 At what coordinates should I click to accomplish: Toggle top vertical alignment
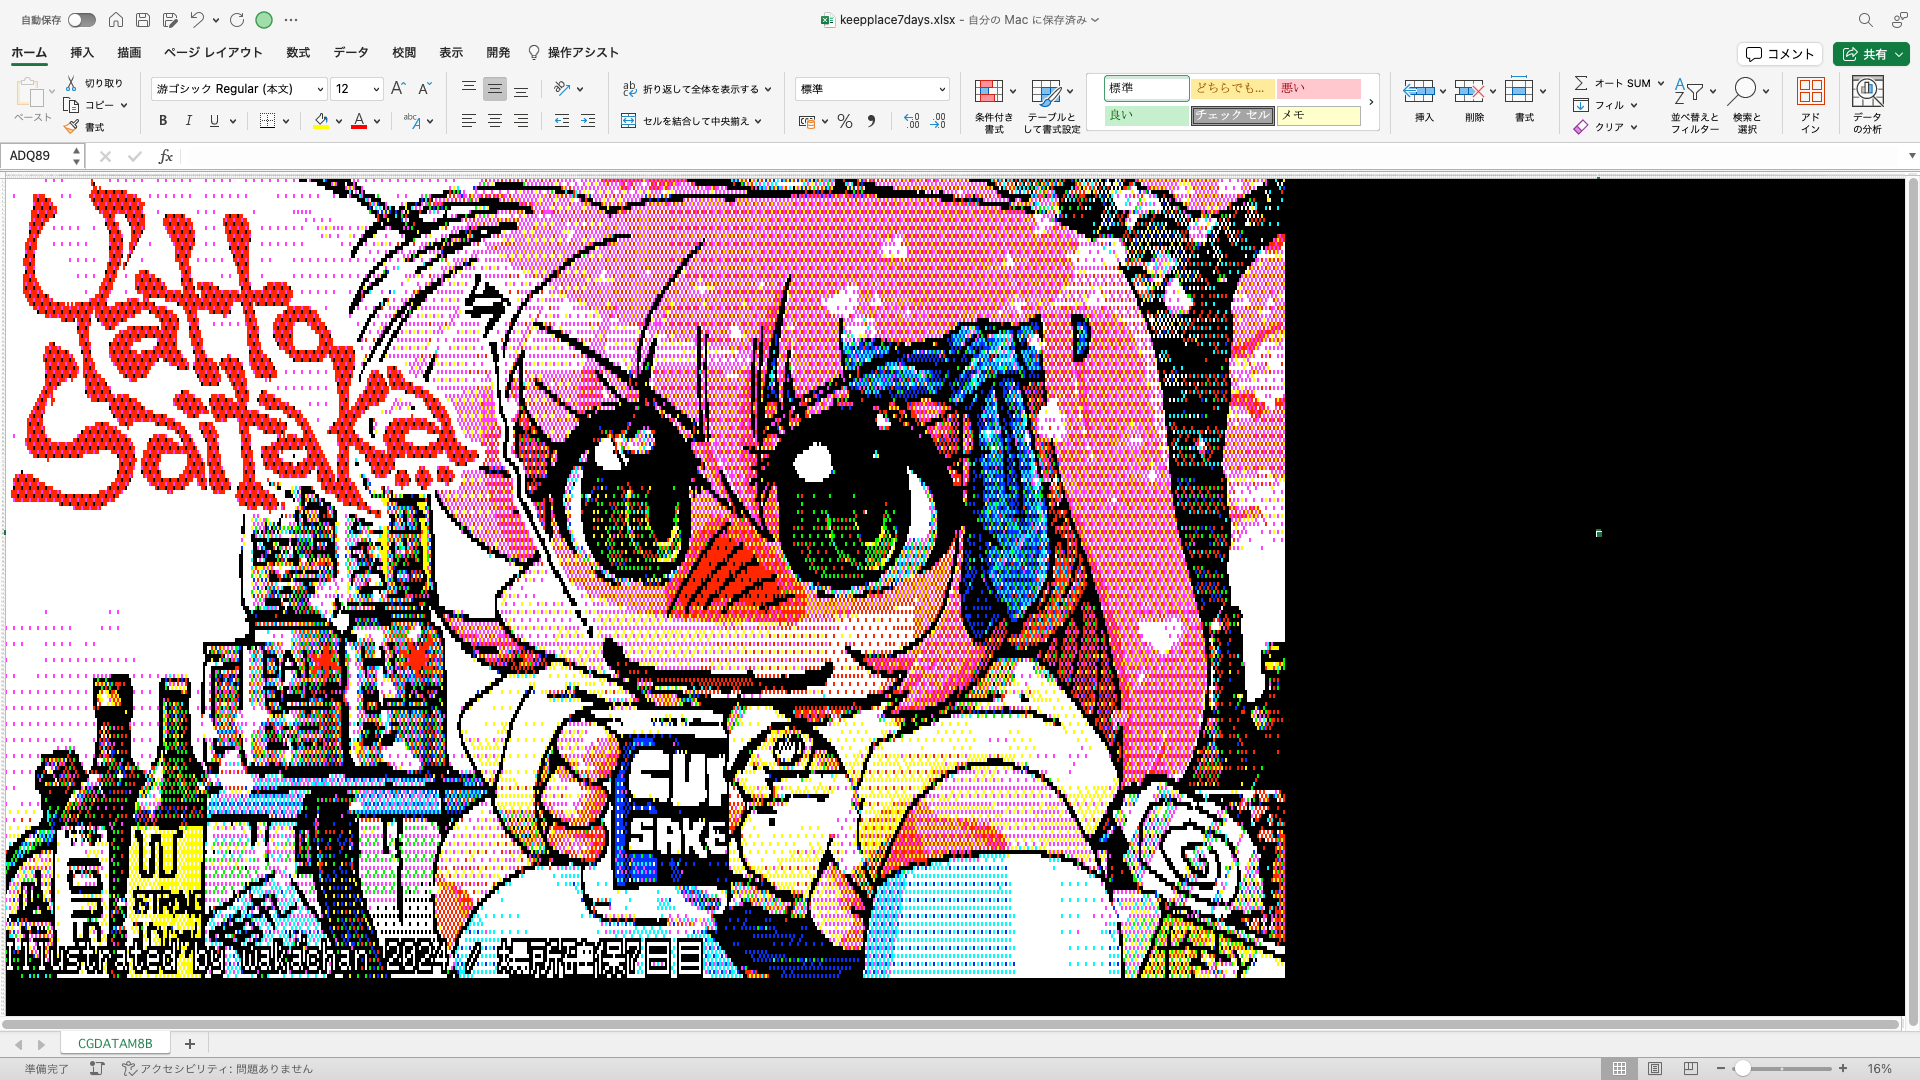[x=468, y=89]
